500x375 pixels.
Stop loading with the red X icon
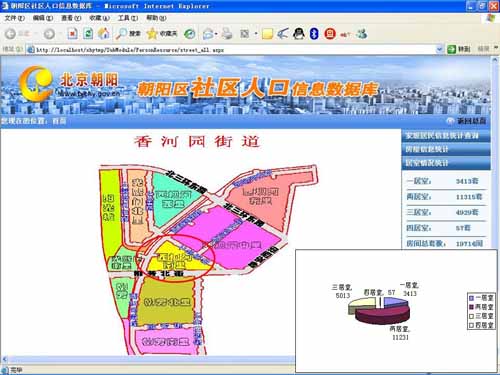tap(72, 33)
